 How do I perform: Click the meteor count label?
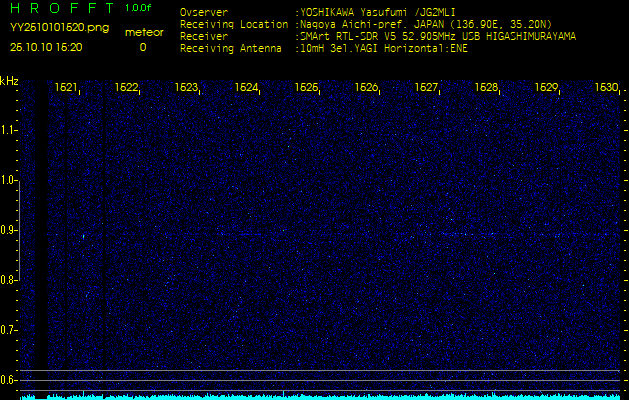coord(142,32)
